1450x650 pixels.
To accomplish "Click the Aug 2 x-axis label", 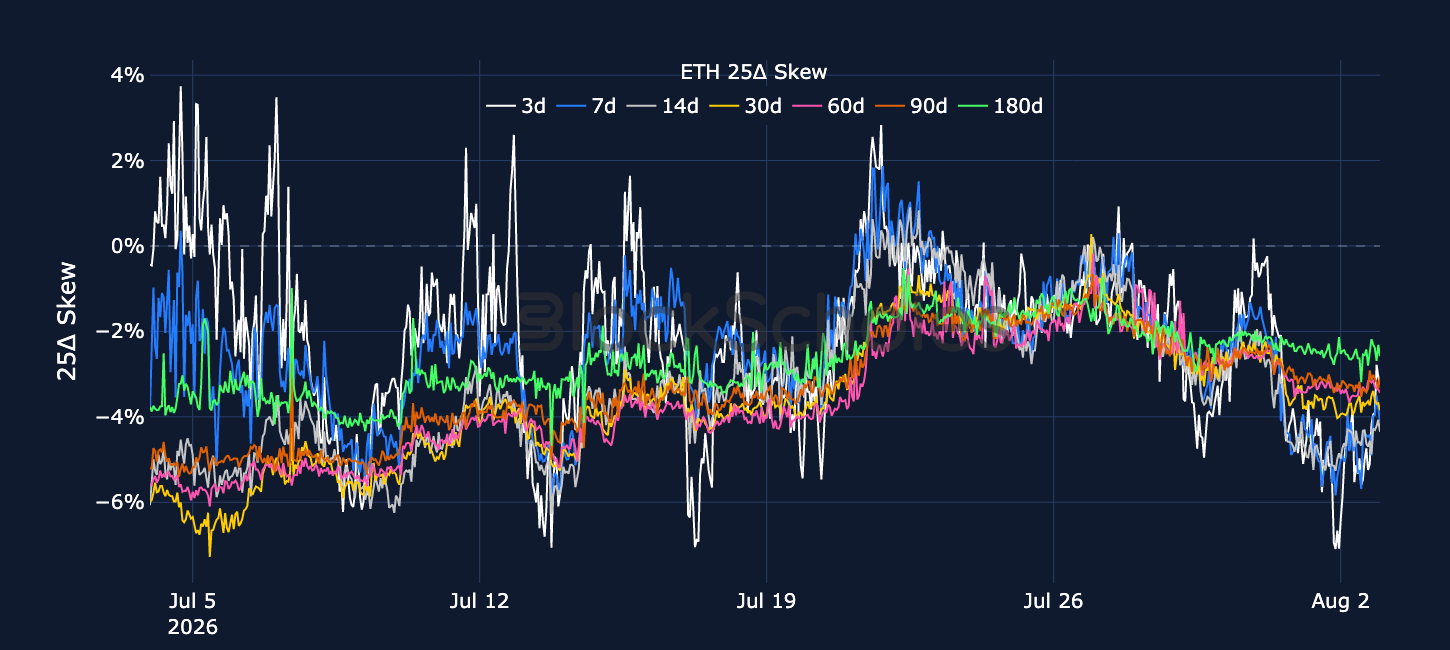I will (1340, 601).
